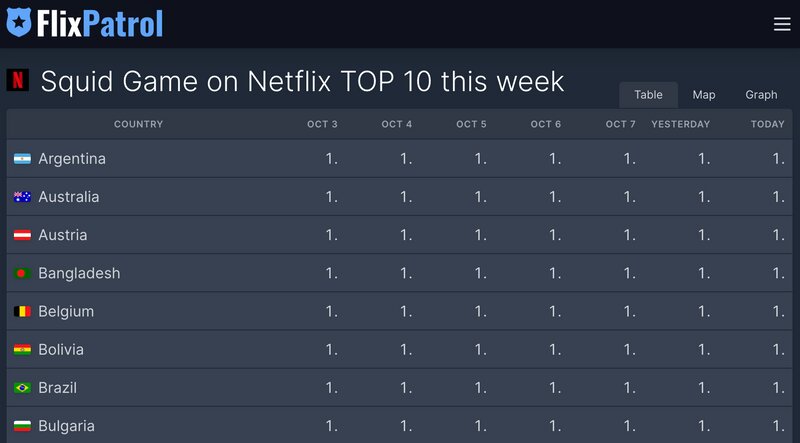
Task: Switch to the Map tab
Action: coord(704,95)
